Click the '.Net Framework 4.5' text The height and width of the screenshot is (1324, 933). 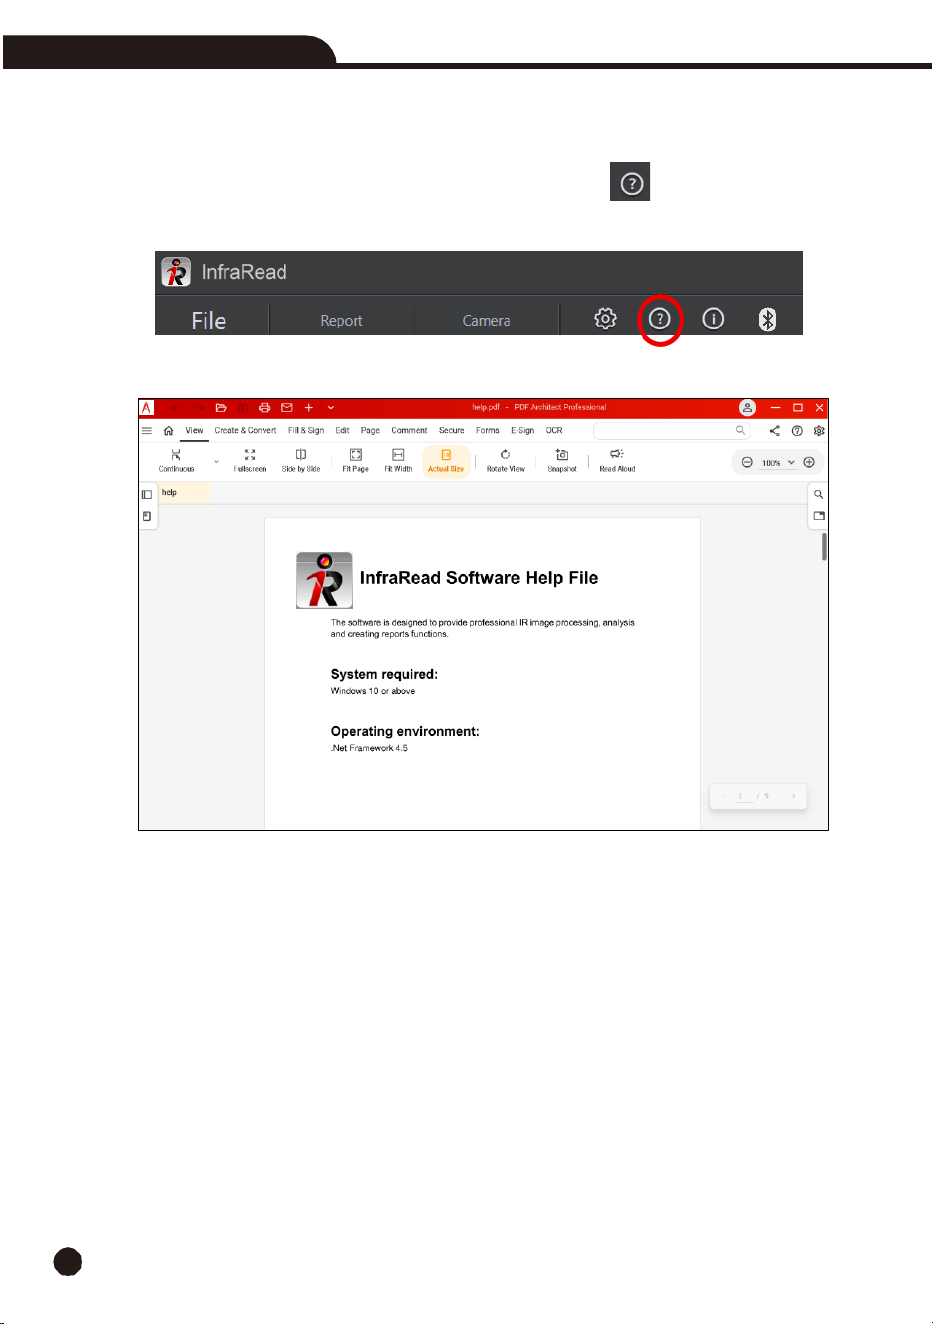click(369, 748)
